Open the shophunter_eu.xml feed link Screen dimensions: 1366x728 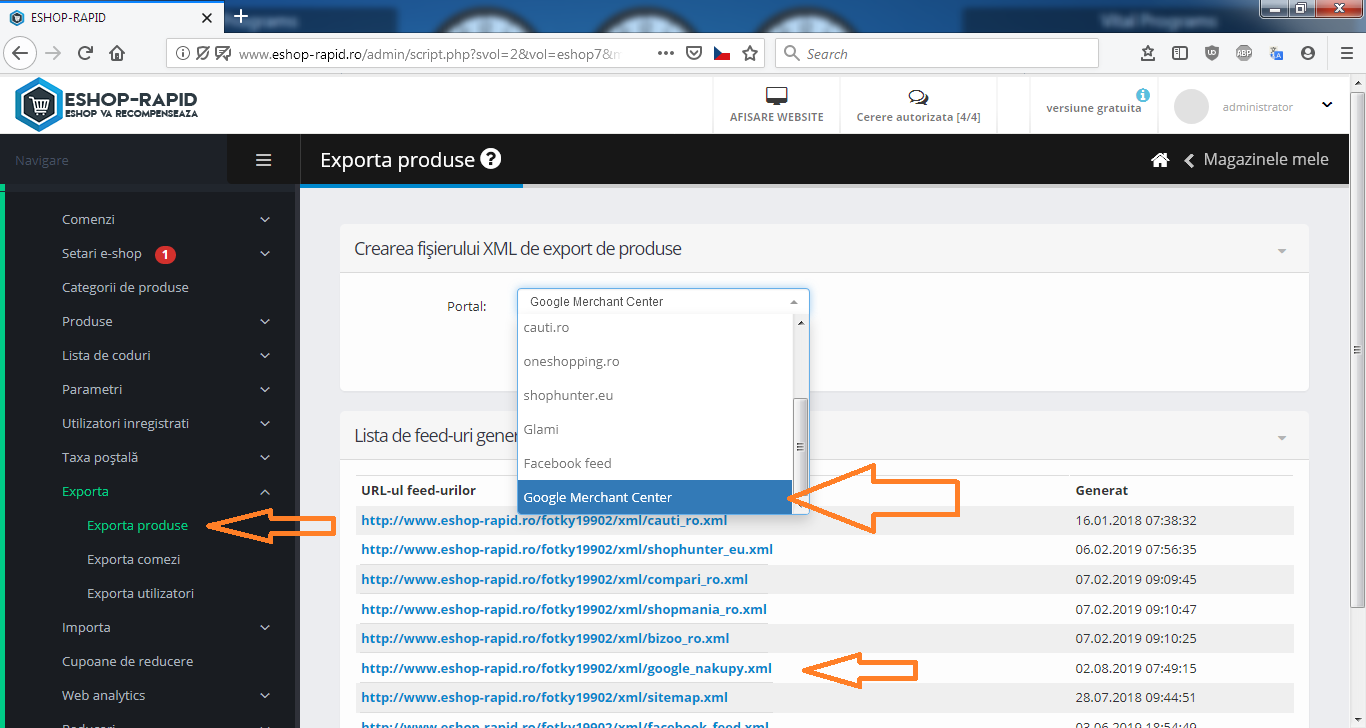point(567,549)
